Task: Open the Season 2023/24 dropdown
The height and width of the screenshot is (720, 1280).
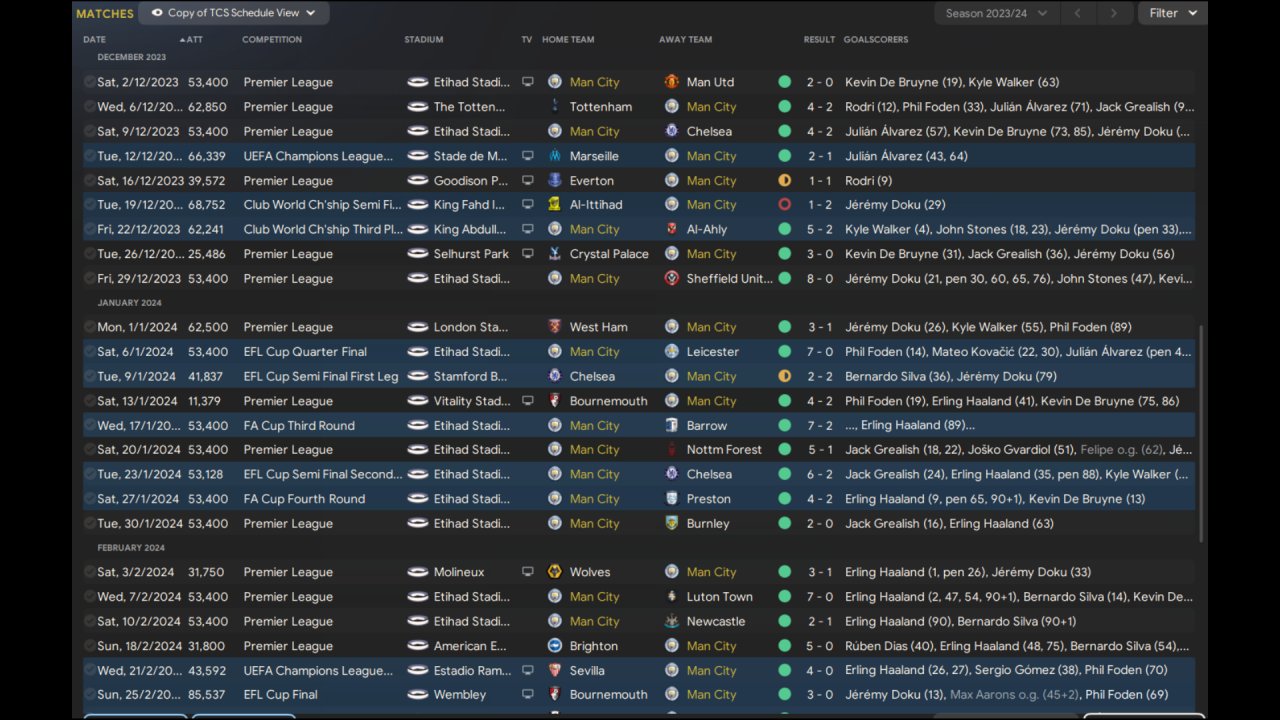Action: tap(996, 13)
